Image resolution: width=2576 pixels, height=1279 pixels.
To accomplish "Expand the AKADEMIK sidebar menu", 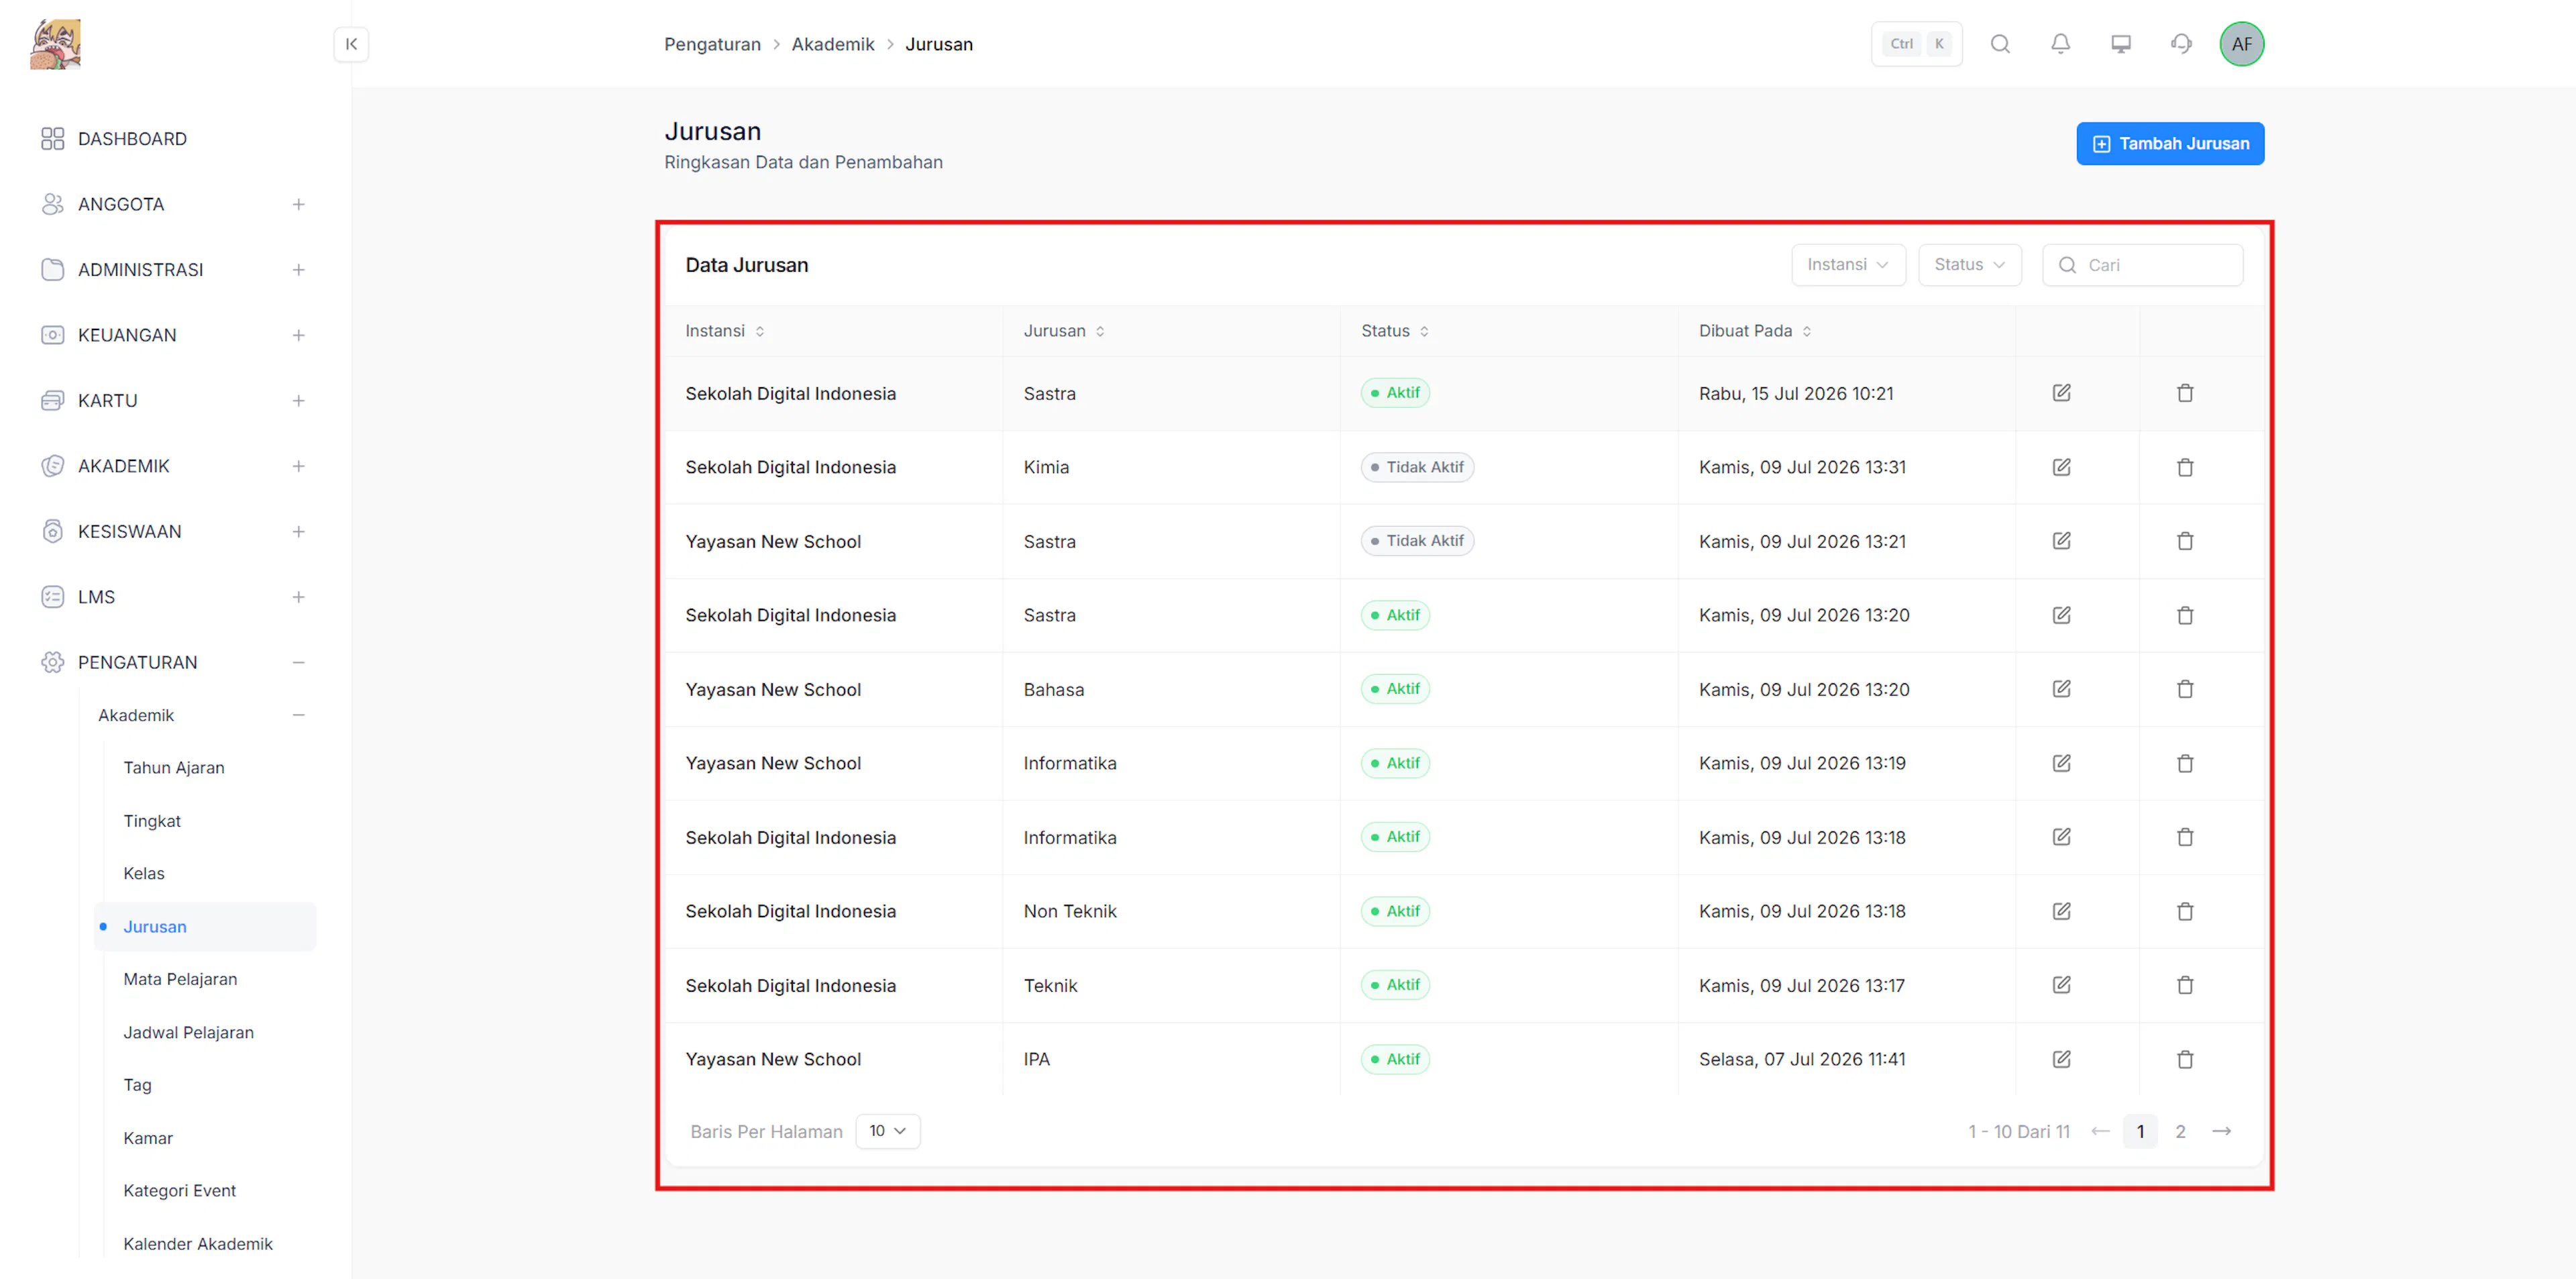I will point(298,466).
